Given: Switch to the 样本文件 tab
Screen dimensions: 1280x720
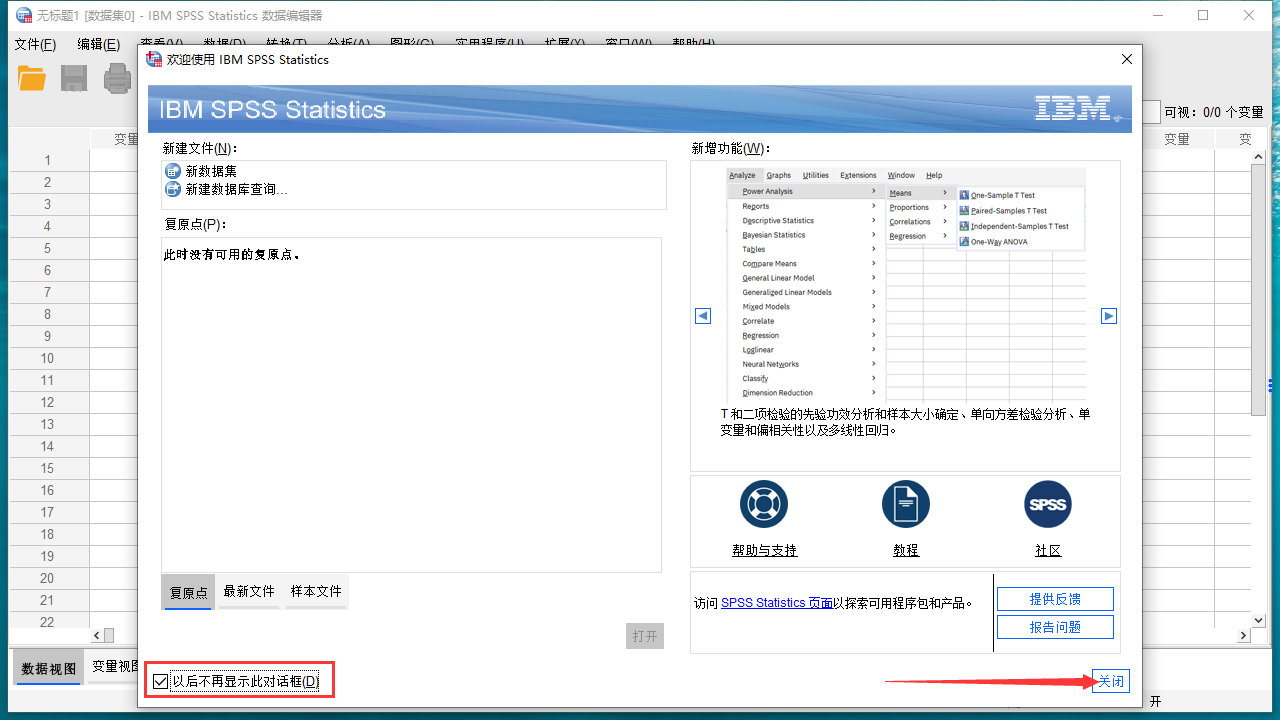Looking at the screenshot, I should tap(316, 591).
